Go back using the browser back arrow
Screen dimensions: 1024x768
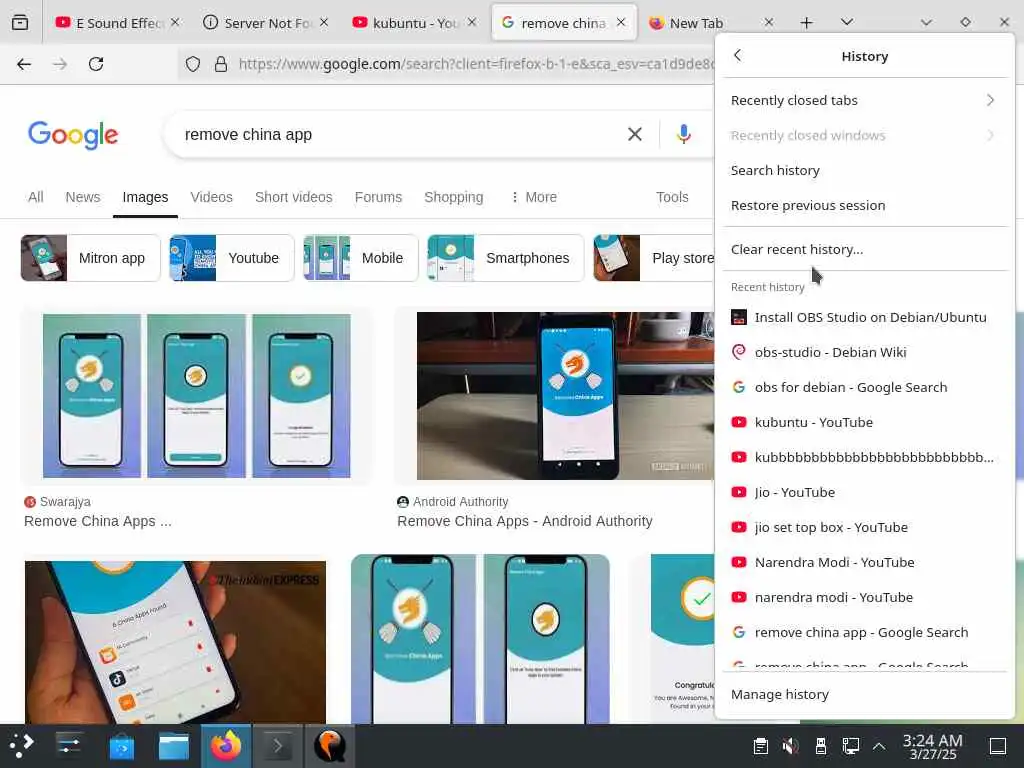pyautogui.click(x=24, y=64)
